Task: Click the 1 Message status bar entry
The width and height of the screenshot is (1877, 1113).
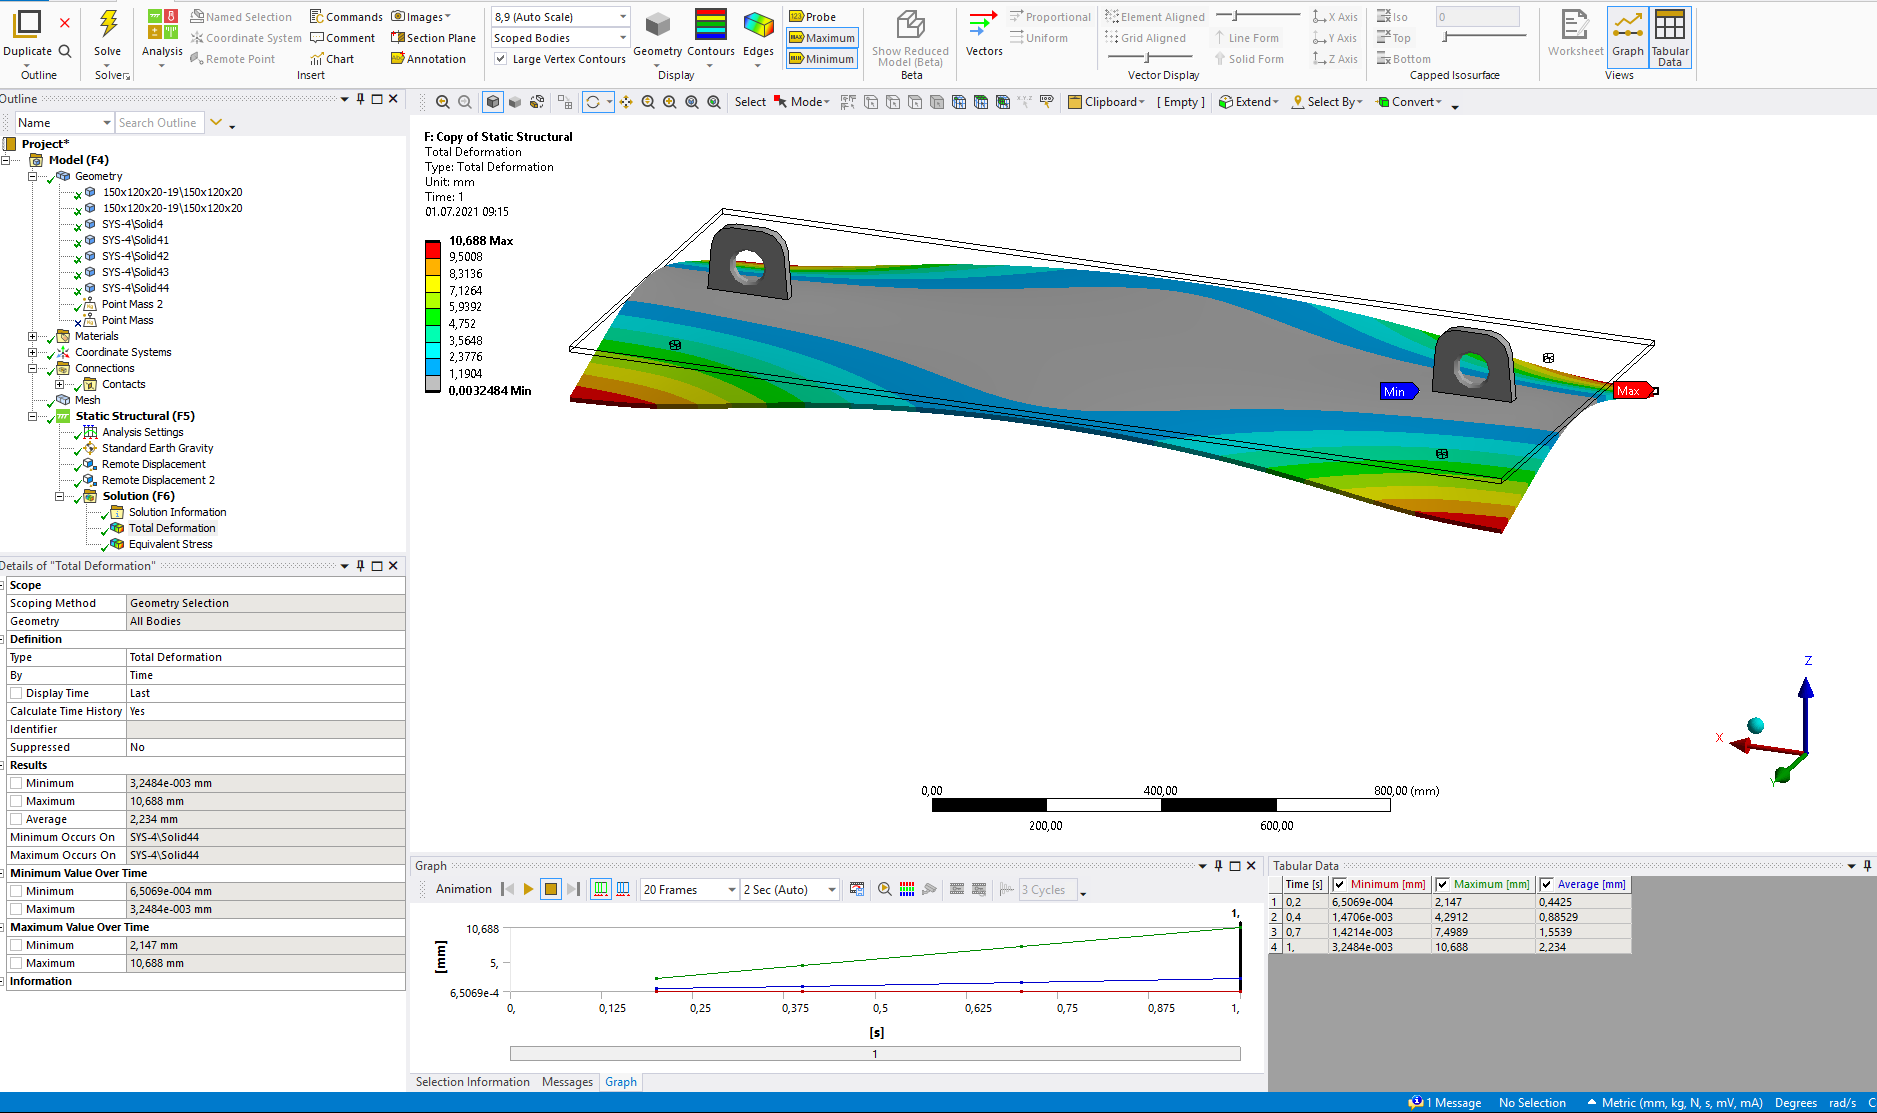Action: 1445,1103
